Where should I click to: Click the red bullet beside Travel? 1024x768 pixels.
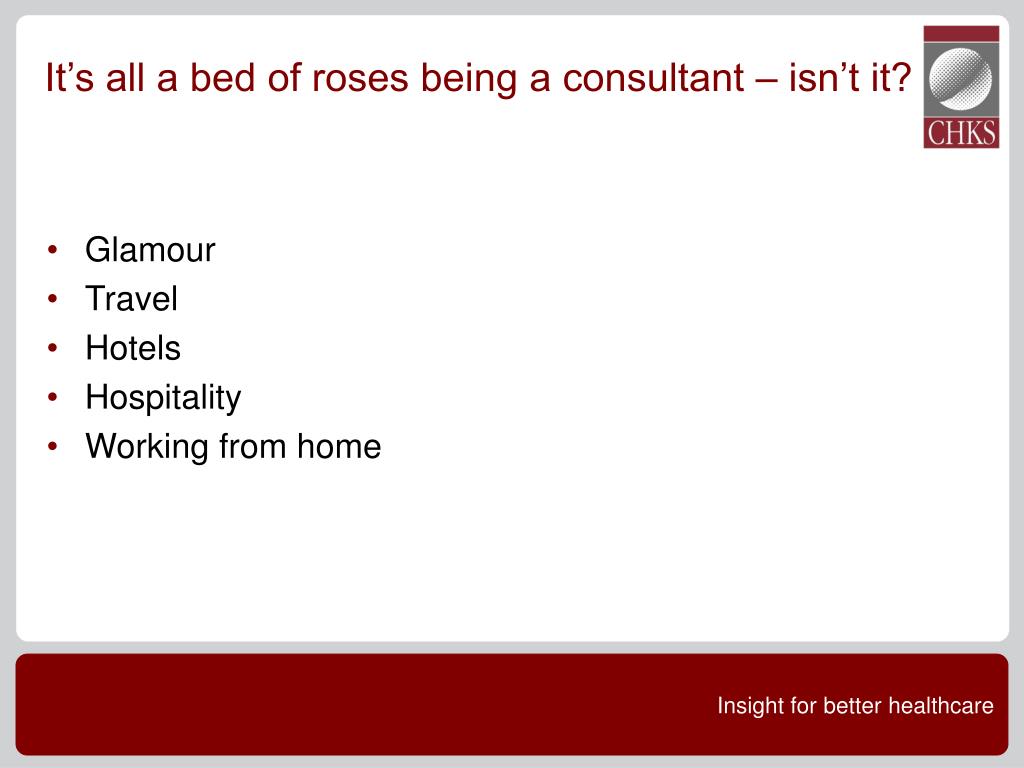click(53, 298)
